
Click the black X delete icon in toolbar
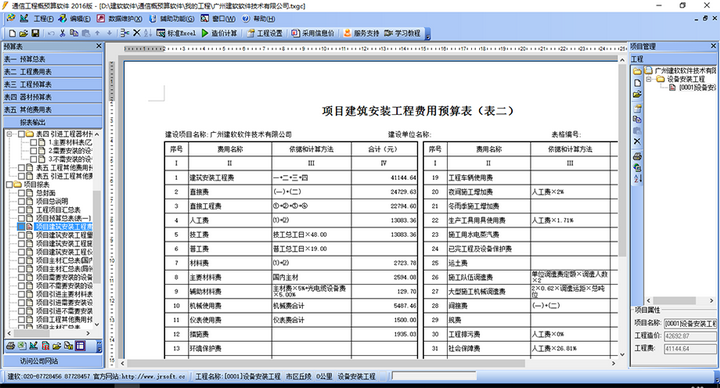coord(137,33)
